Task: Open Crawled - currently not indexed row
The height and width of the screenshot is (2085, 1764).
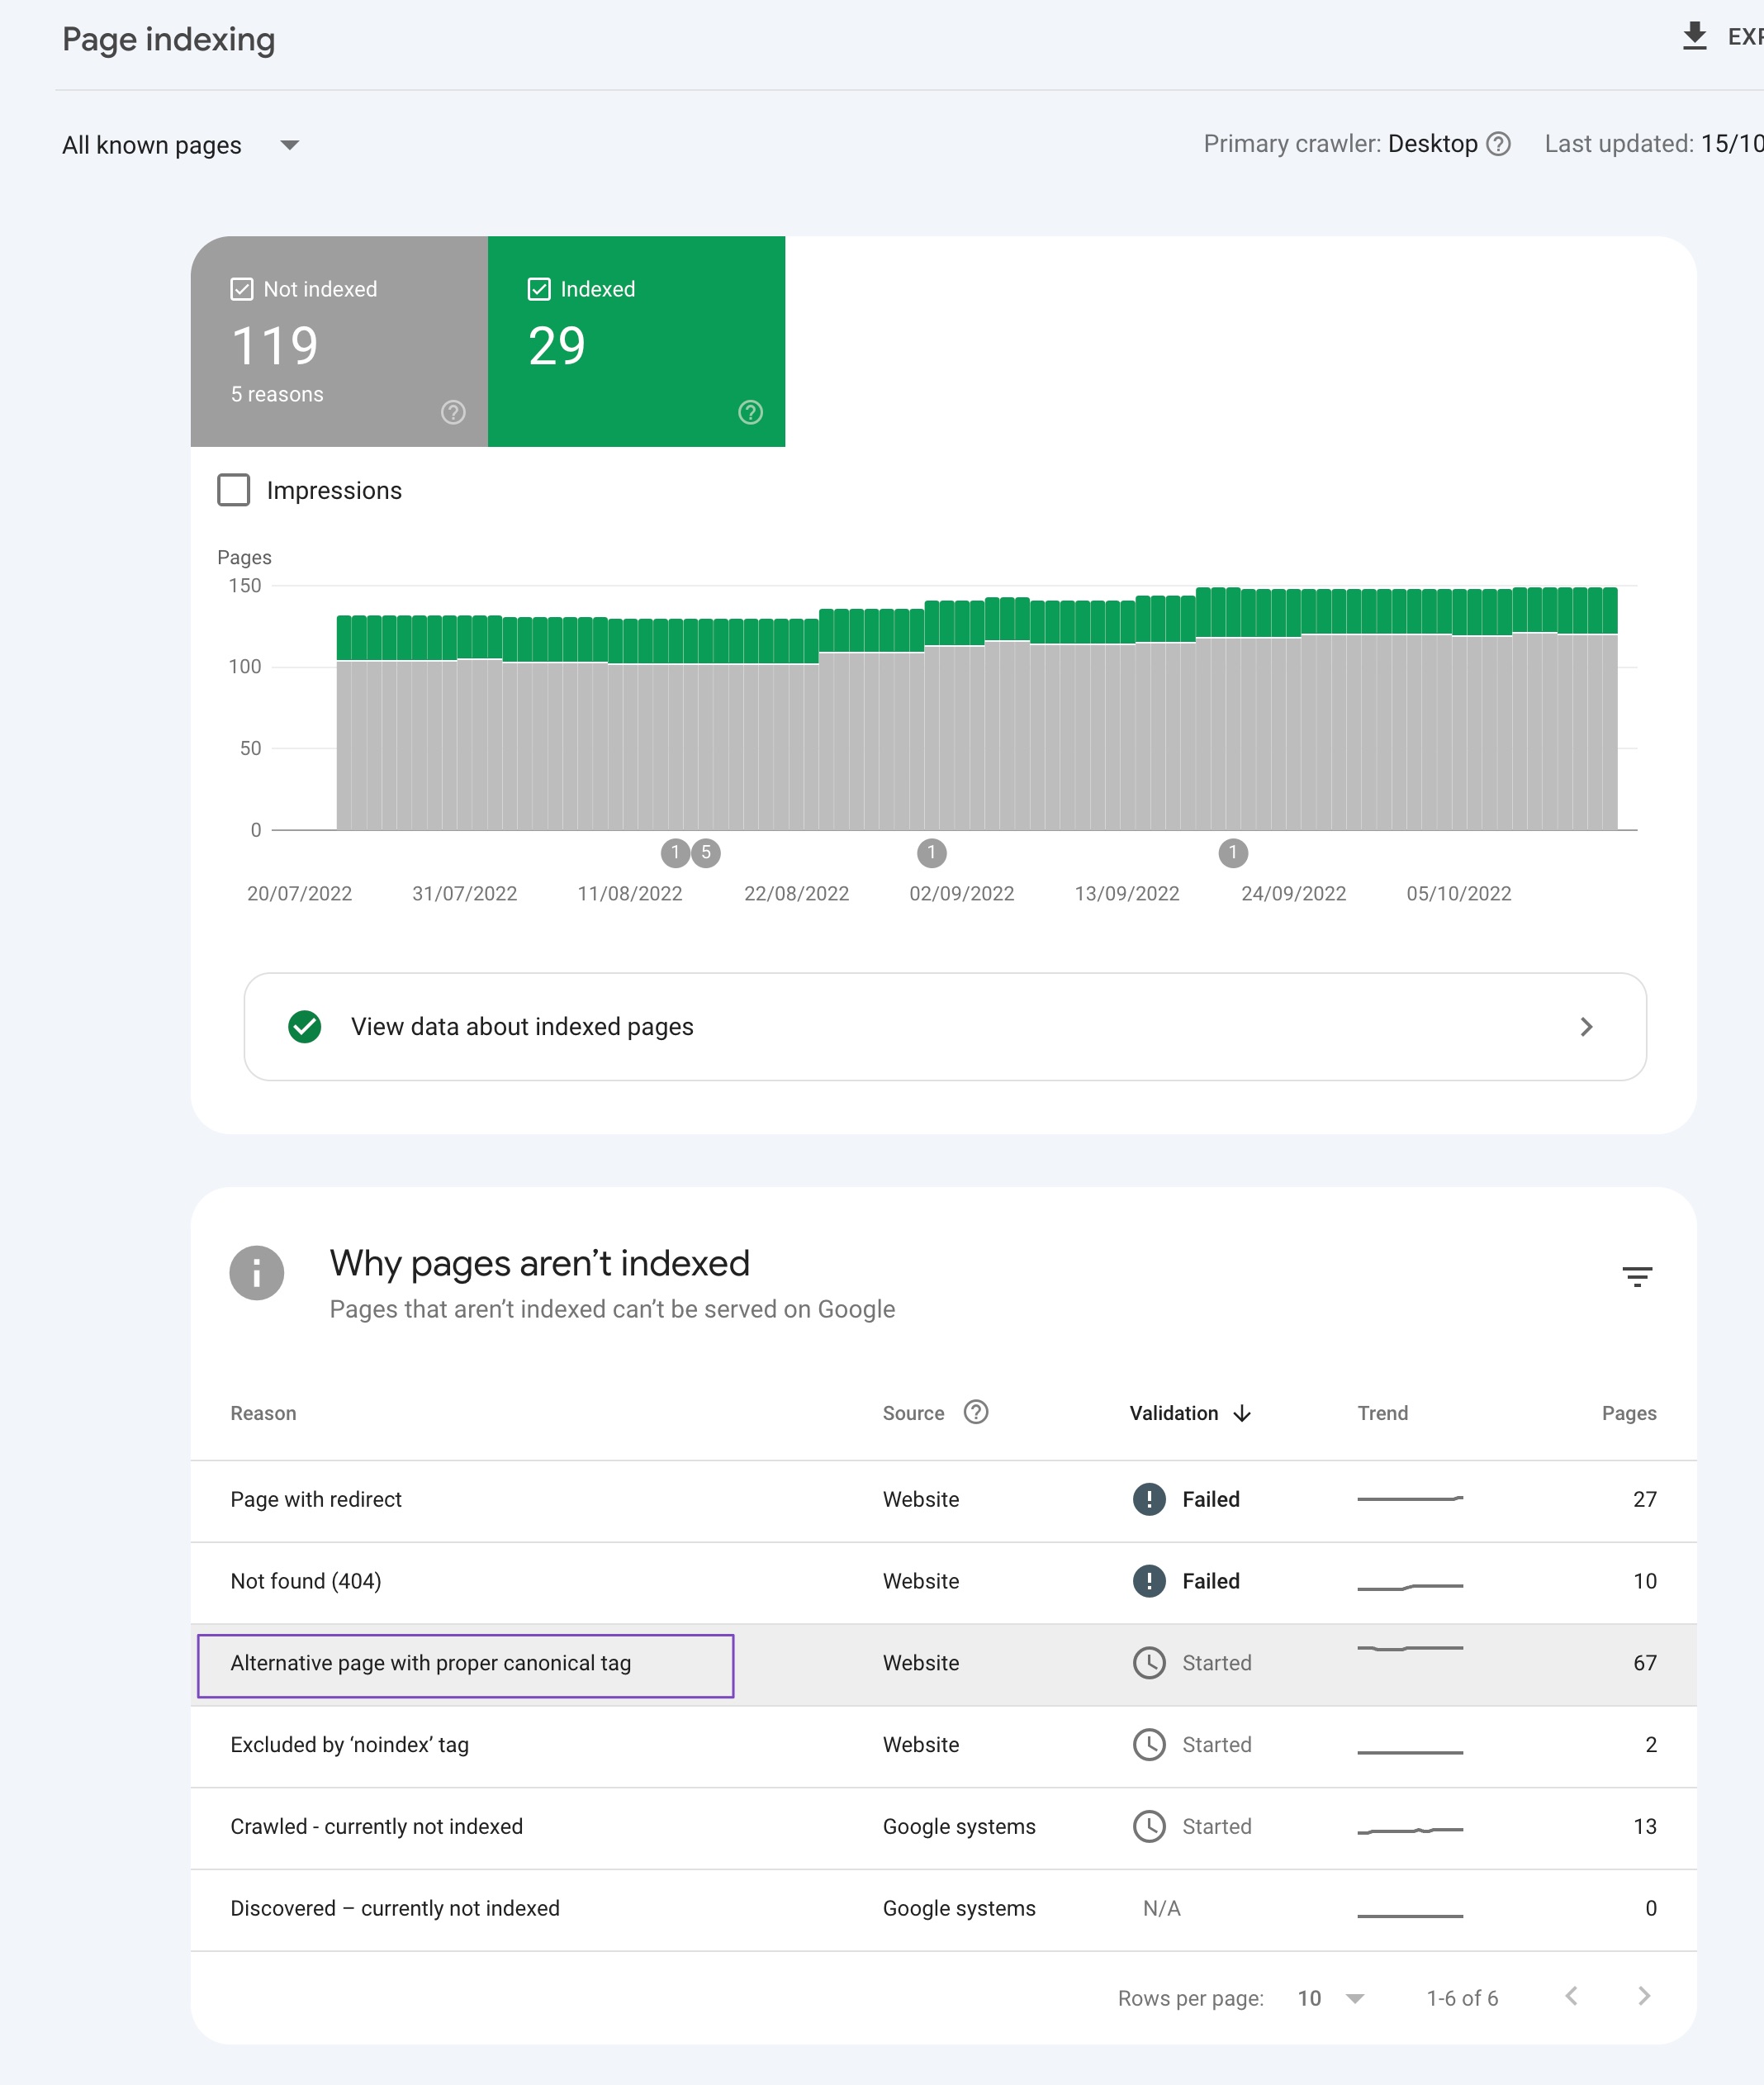Action: [376, 1826]
